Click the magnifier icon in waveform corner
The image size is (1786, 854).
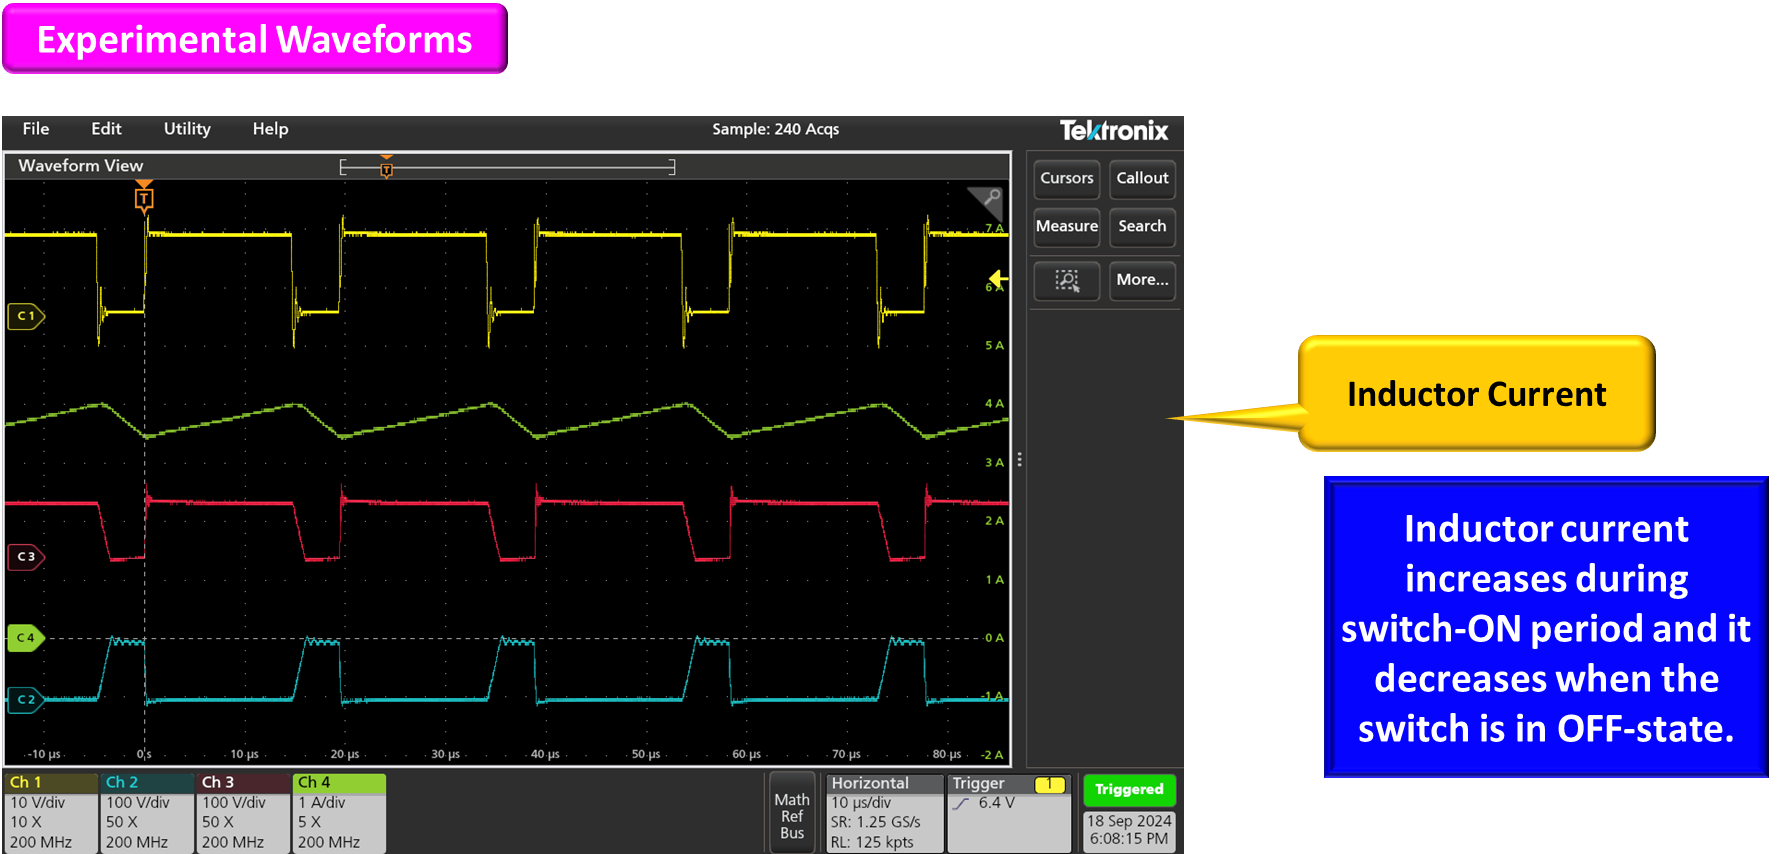pos(988,201)
